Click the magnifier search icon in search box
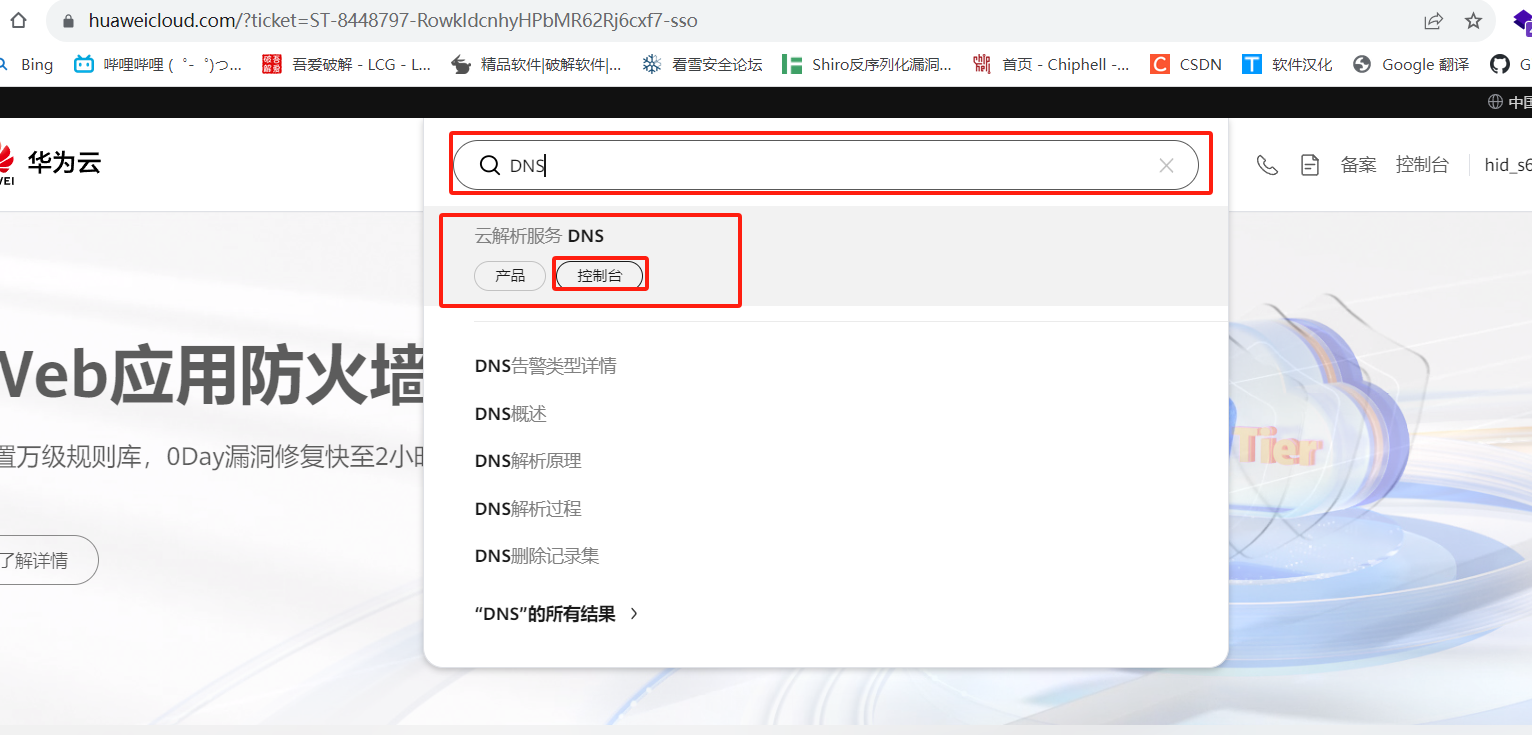1532x735 pixels. 490,166
